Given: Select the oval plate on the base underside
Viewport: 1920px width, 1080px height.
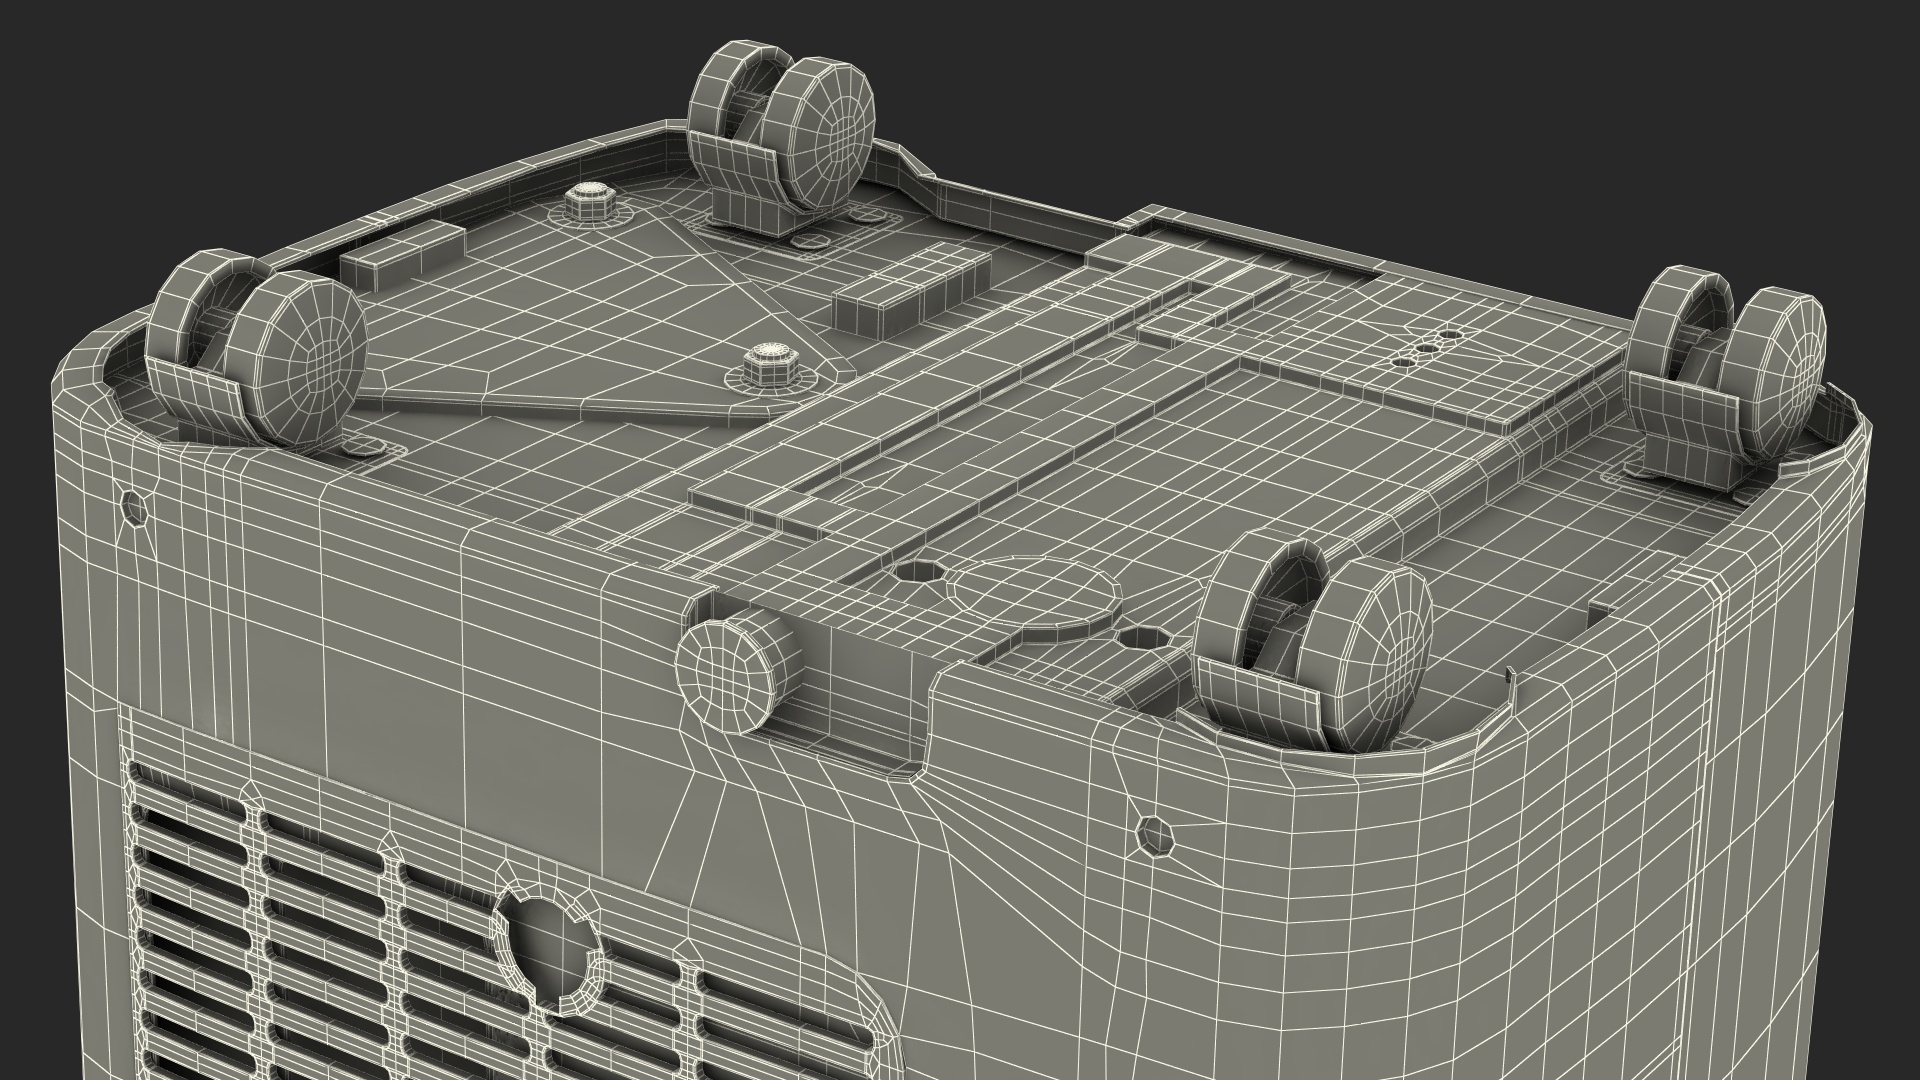Looking at the screenshot, I should coord(1034,592).
